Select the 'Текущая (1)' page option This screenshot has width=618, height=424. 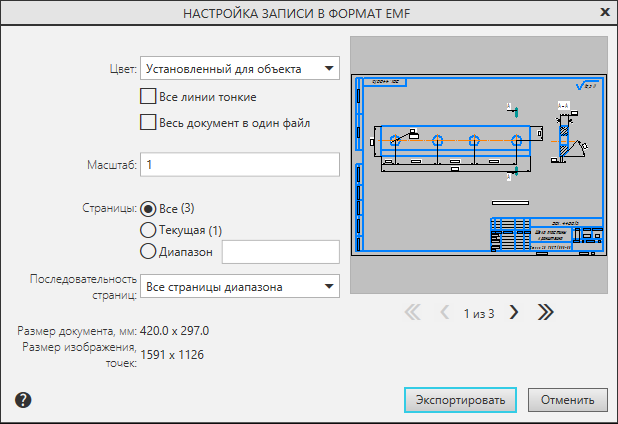tap(149, 230)
